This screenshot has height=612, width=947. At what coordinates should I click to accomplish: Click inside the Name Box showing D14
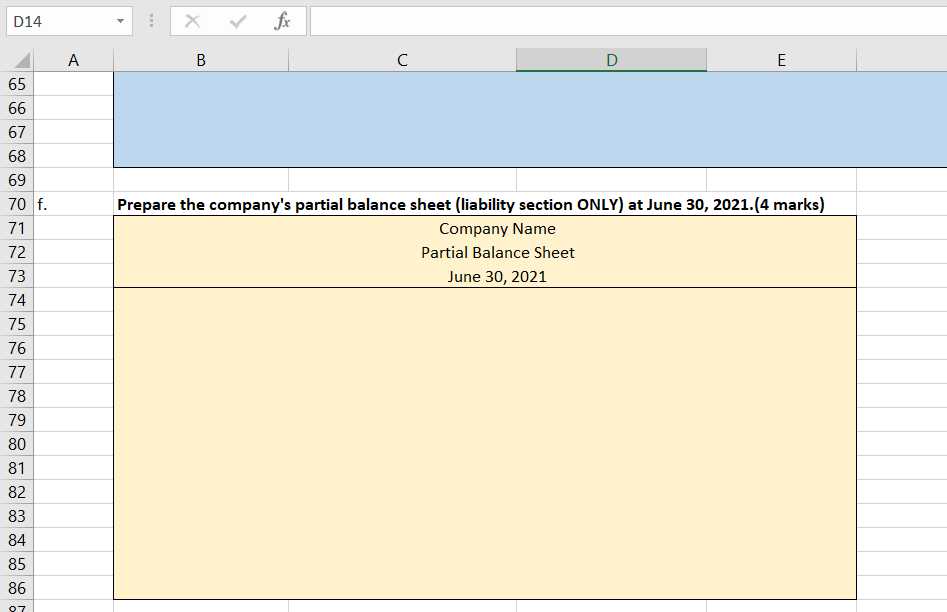tap(60, 21)
